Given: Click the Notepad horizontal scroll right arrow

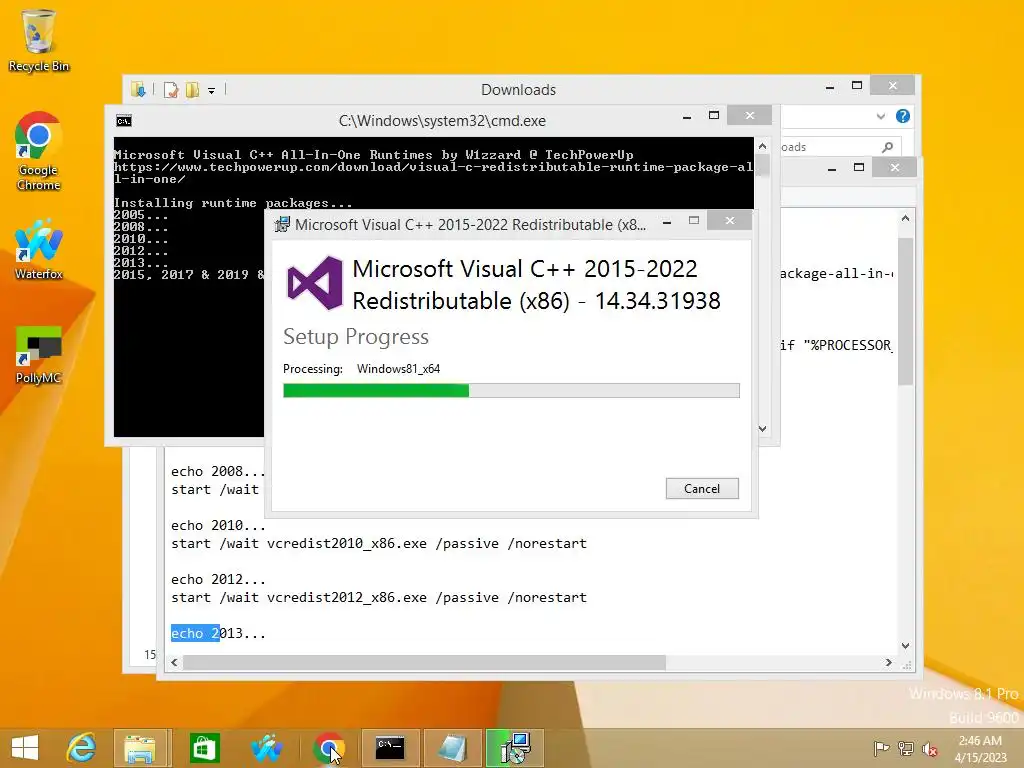Looking at the screenshot, I should point(888,662).
